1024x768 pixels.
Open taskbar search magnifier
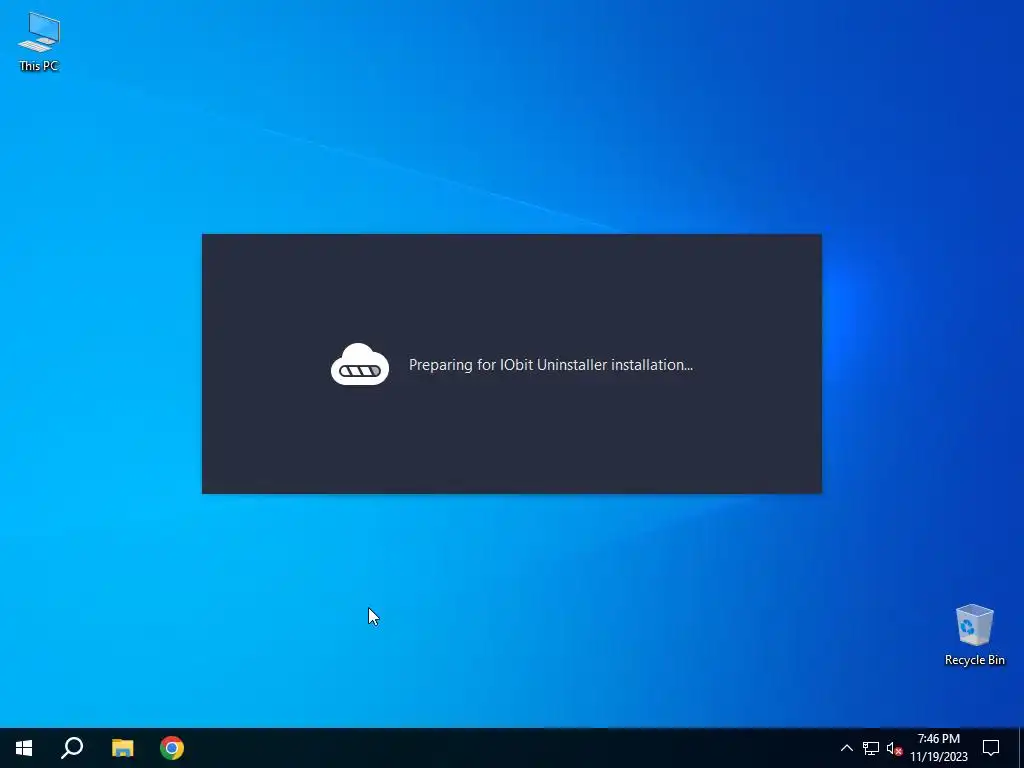(x=72, y=748)
